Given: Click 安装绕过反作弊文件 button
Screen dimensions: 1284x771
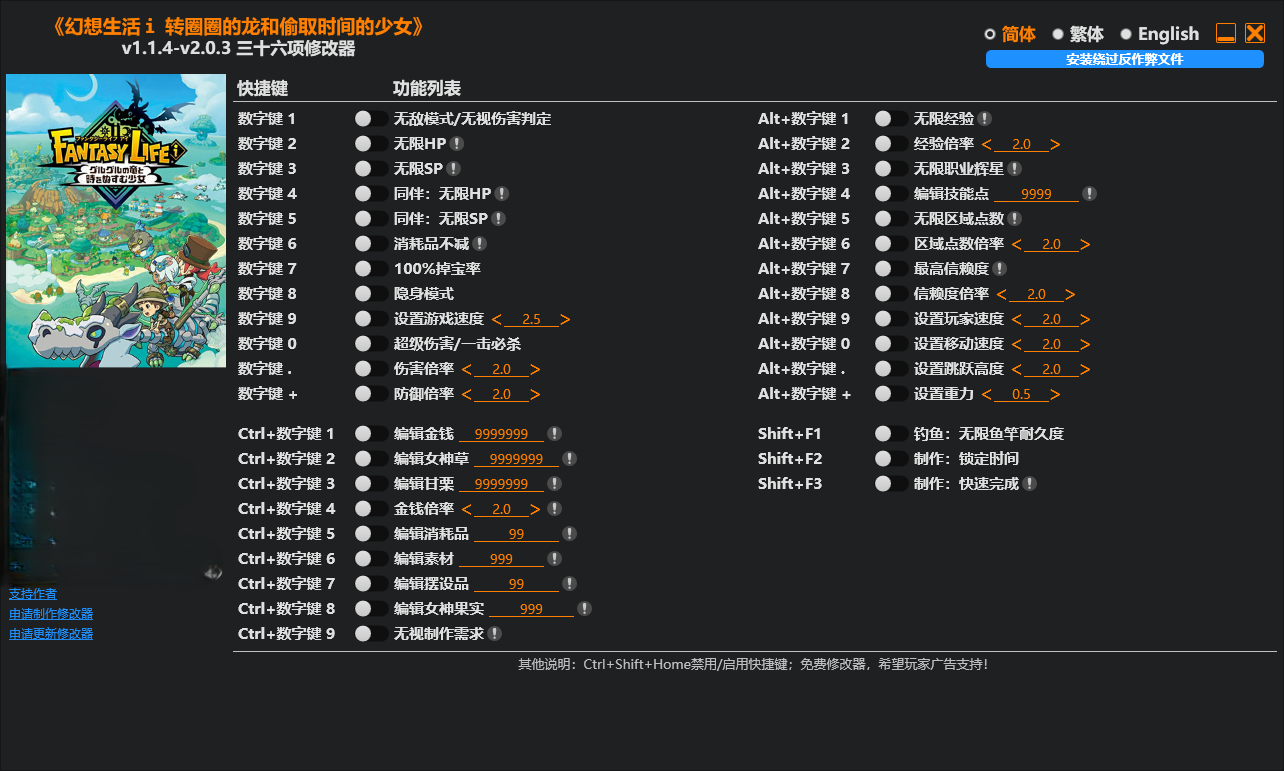Looking at the screenshot, I should (x=1124, y=59).
